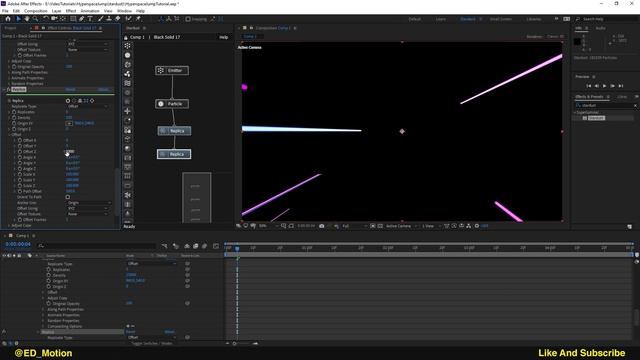Select the Brush tool

pyautogui.click(x=100, y=19)
